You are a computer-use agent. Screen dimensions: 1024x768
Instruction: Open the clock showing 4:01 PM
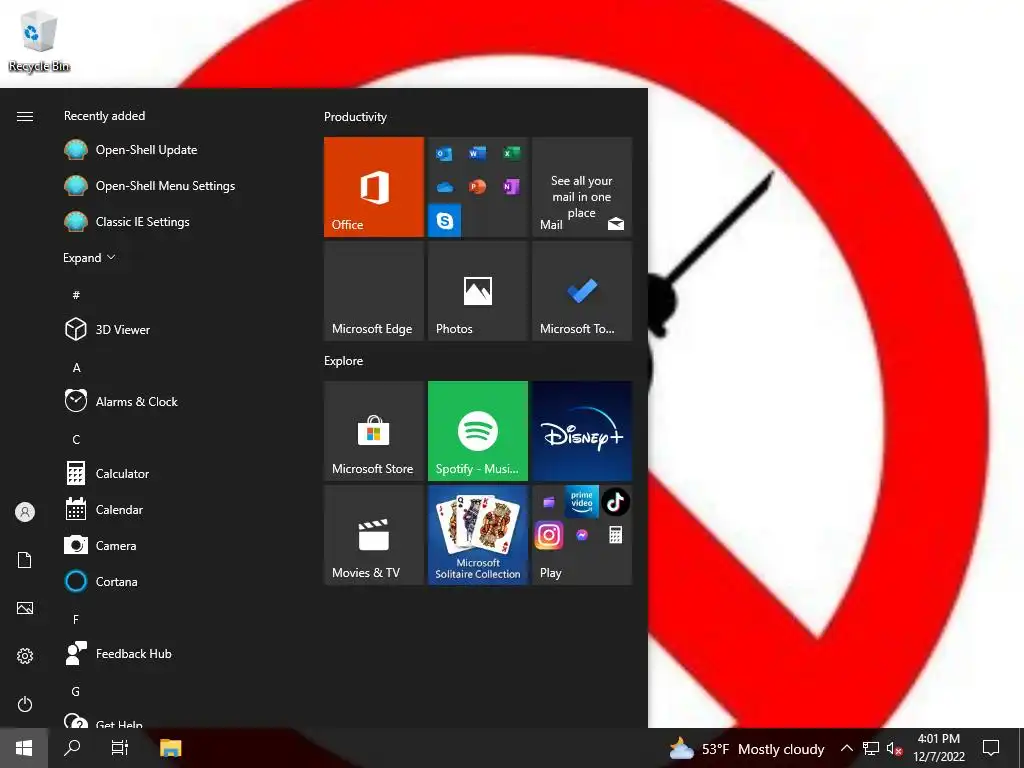[x=938, y=748]
